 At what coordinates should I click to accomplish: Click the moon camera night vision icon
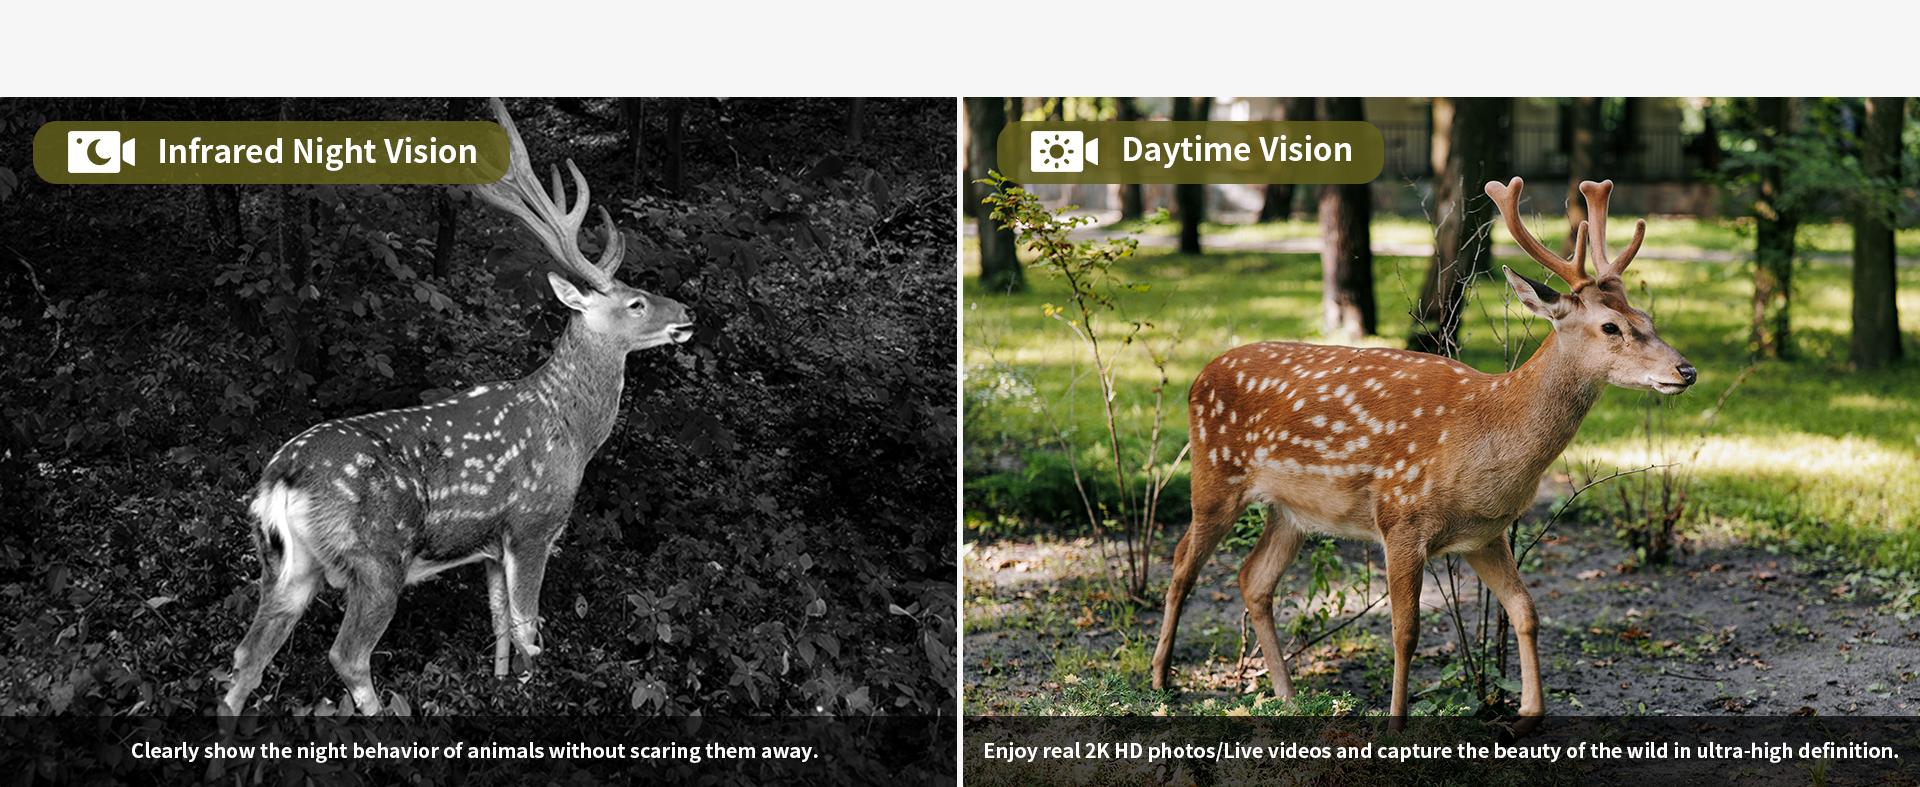(x=101, y=152)
